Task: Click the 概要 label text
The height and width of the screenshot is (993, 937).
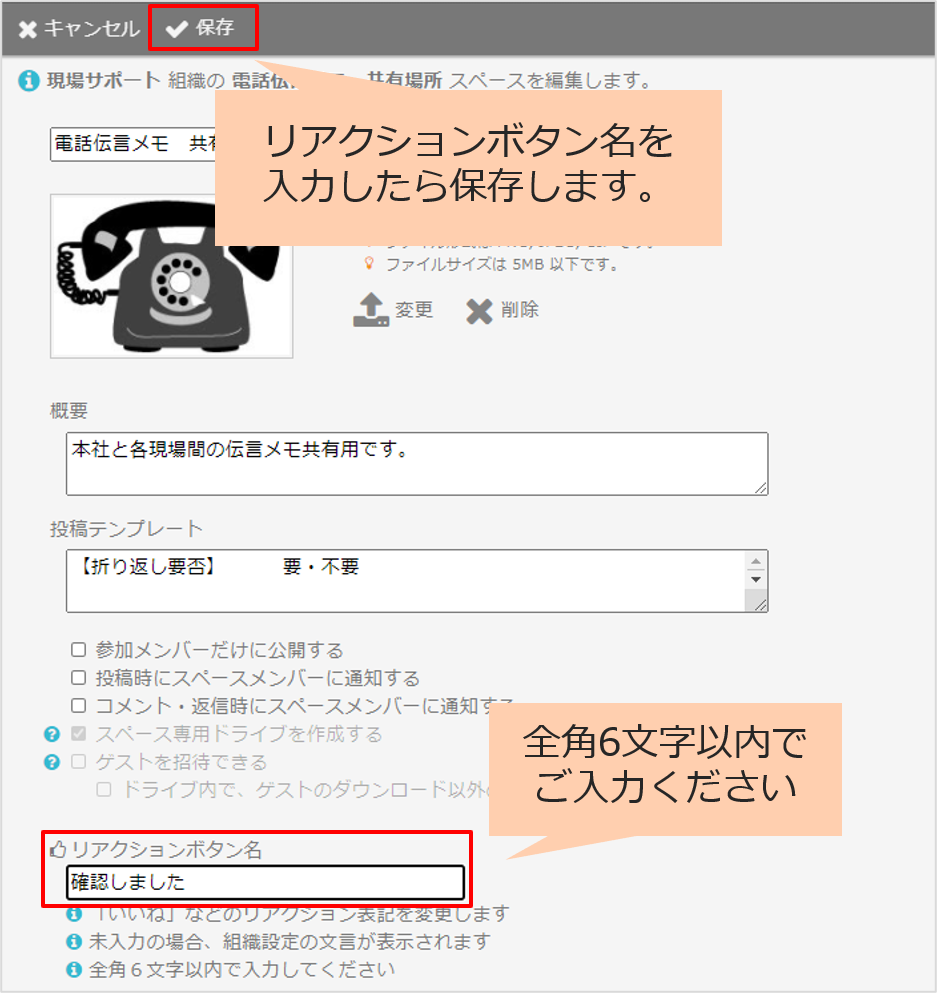Action: pyautogui.click(x=69, y=411)
